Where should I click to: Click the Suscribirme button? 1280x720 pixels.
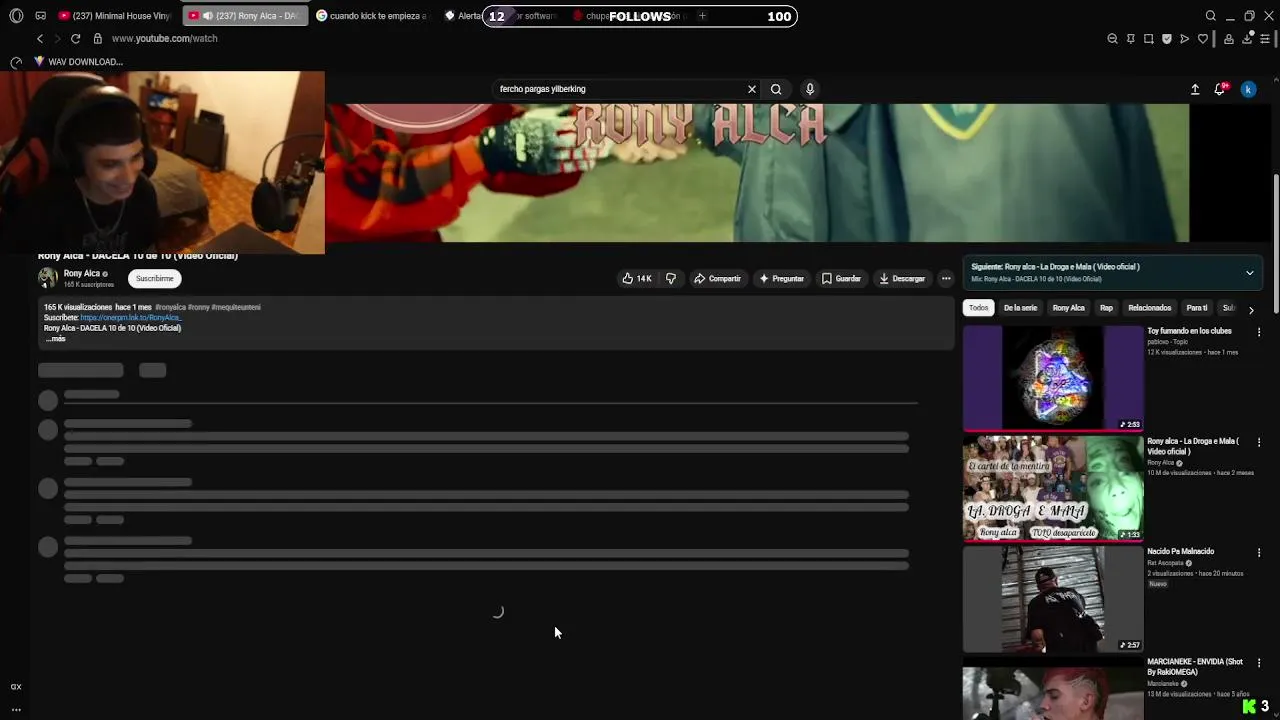tap(154, 278)
